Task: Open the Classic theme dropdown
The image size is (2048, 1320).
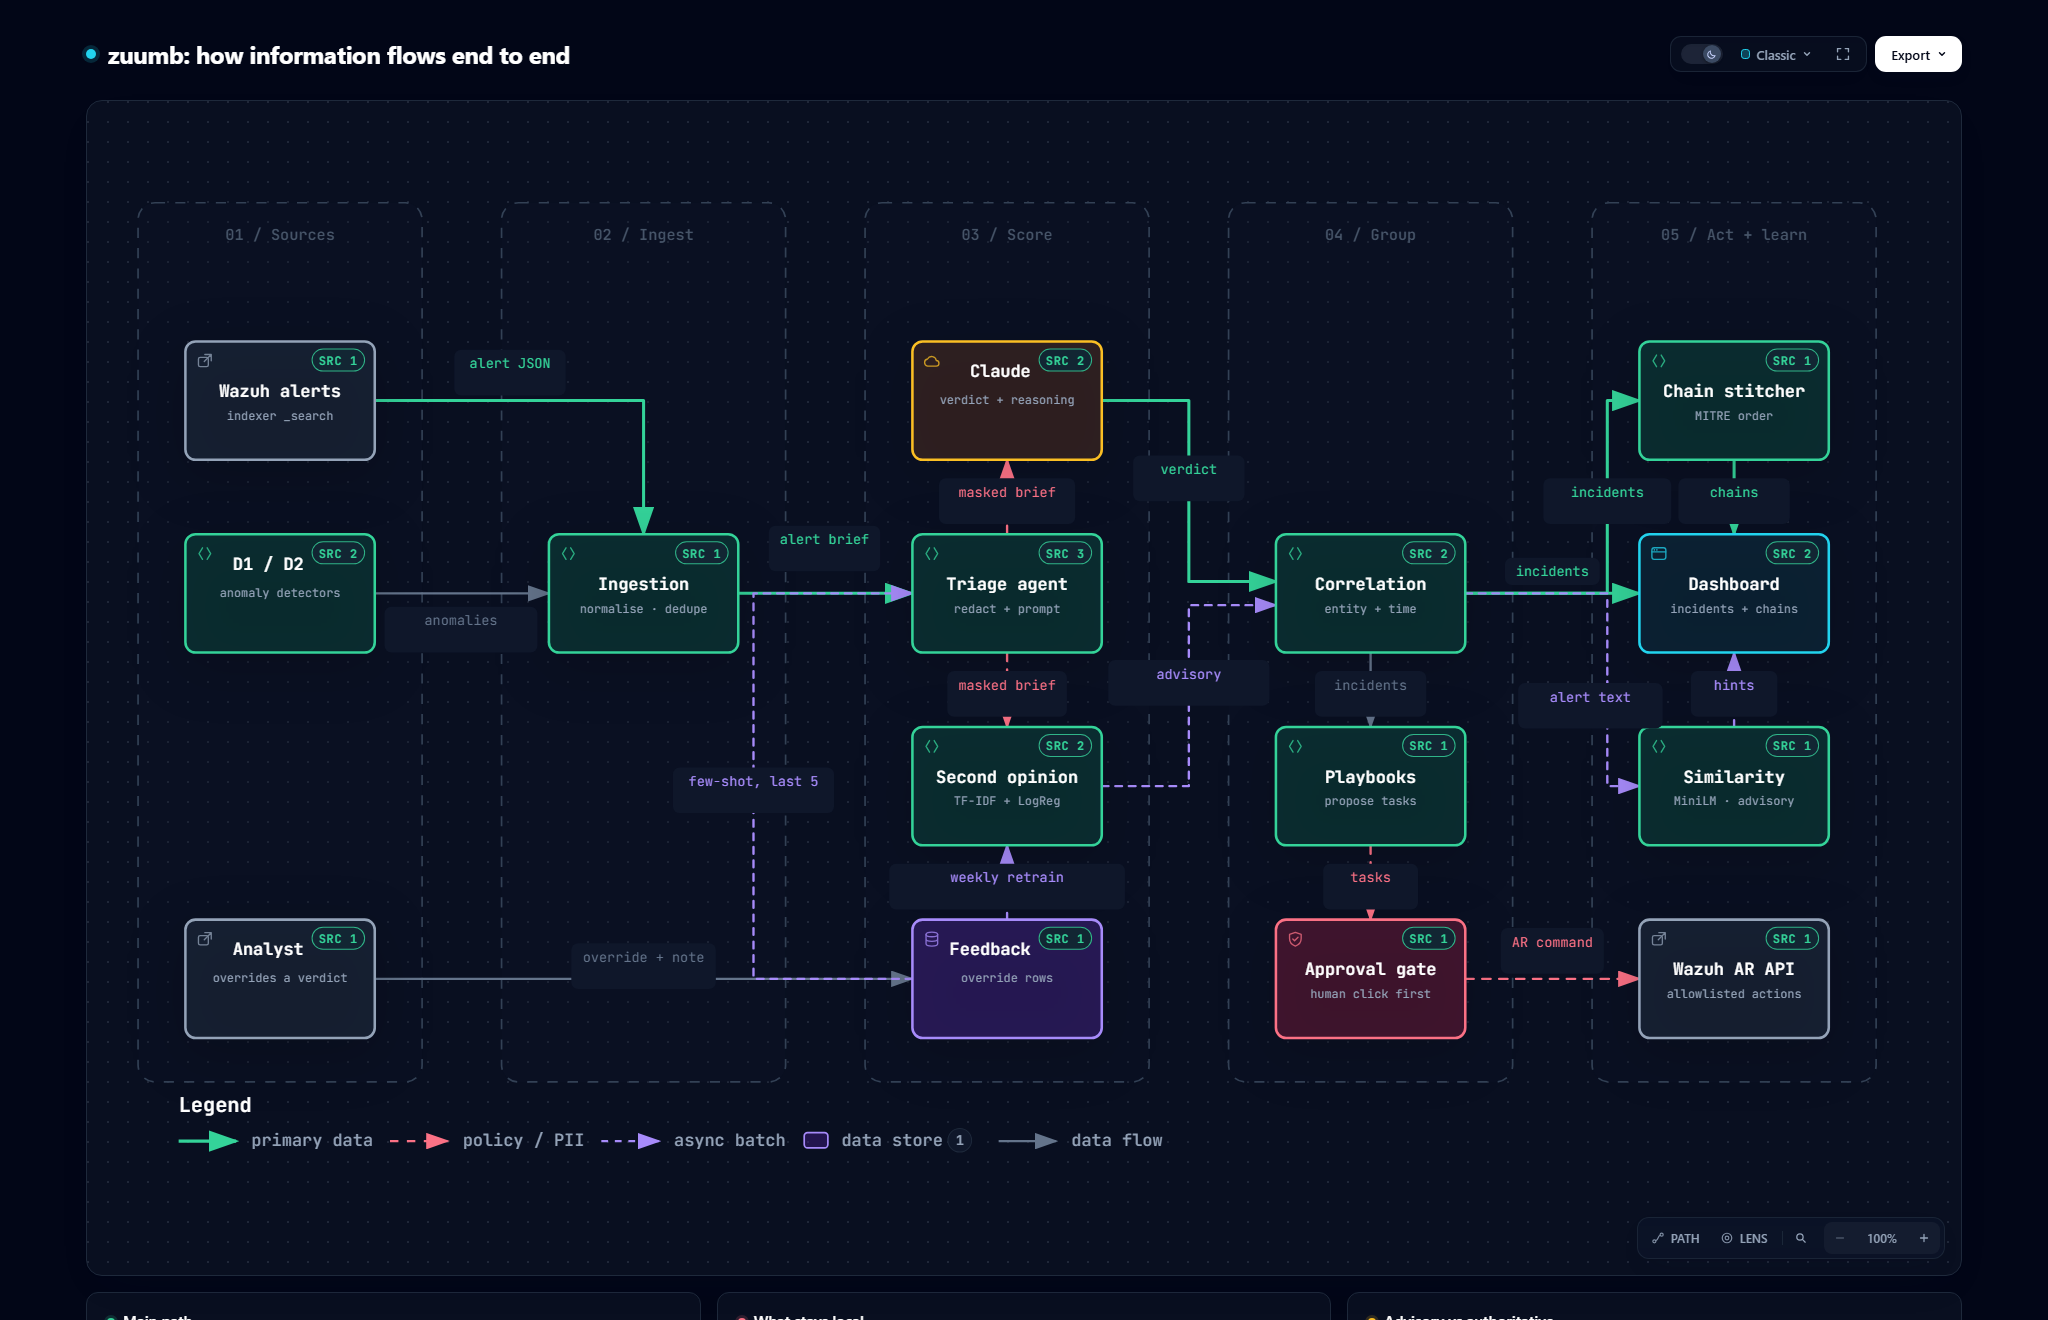Action: click(1776, 55)
